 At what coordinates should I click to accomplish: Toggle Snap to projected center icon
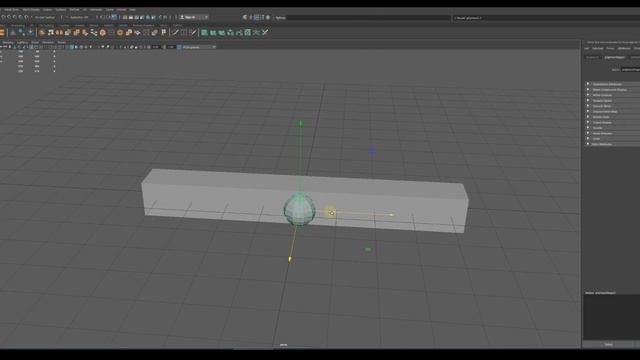[x=20, y=18]
